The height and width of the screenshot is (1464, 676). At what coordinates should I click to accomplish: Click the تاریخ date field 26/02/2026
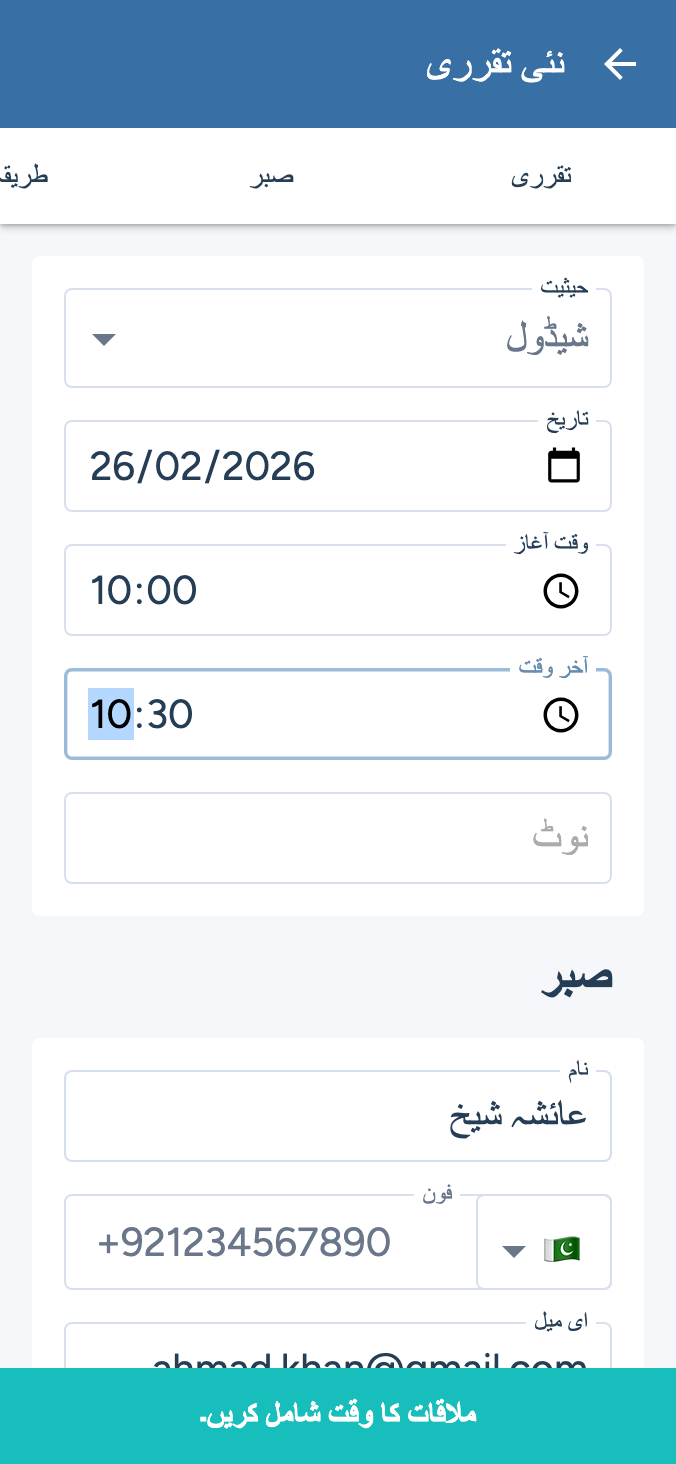[300, 467]
